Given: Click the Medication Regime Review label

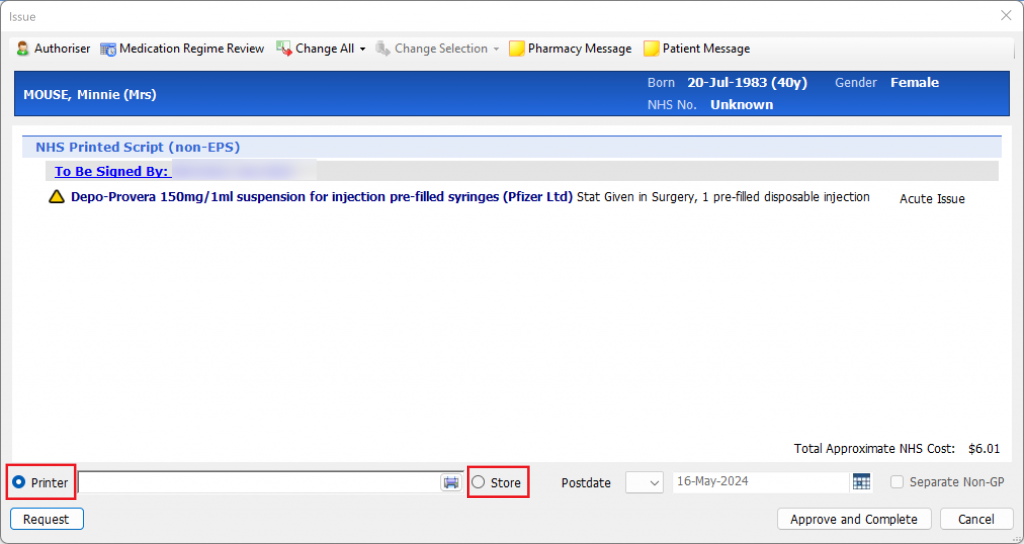Looking at the screenshot, I should tap(192, 48).
